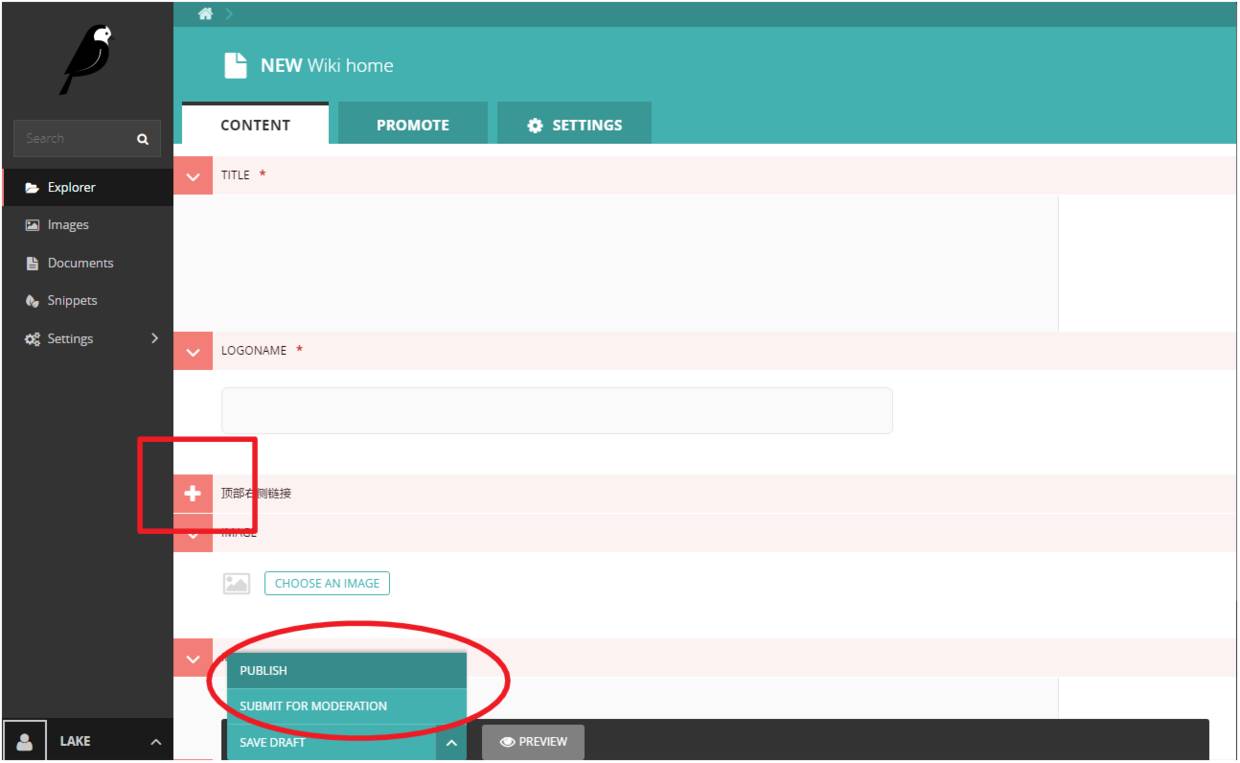Expand the LAKE account menu
Image resolution: width=1240 pixels, height=763 pixels.
pos(154,742)
